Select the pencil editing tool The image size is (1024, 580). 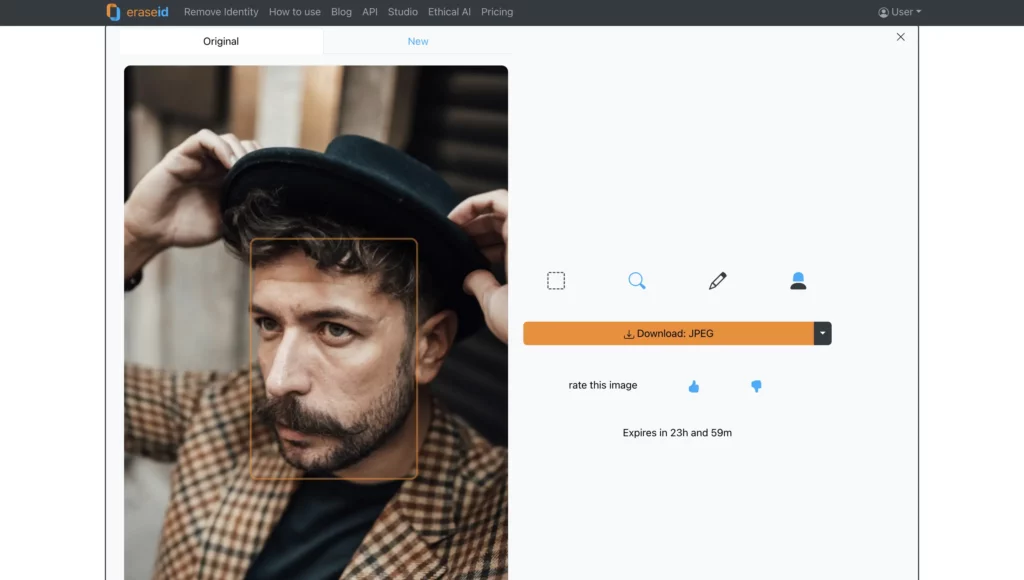717,280
